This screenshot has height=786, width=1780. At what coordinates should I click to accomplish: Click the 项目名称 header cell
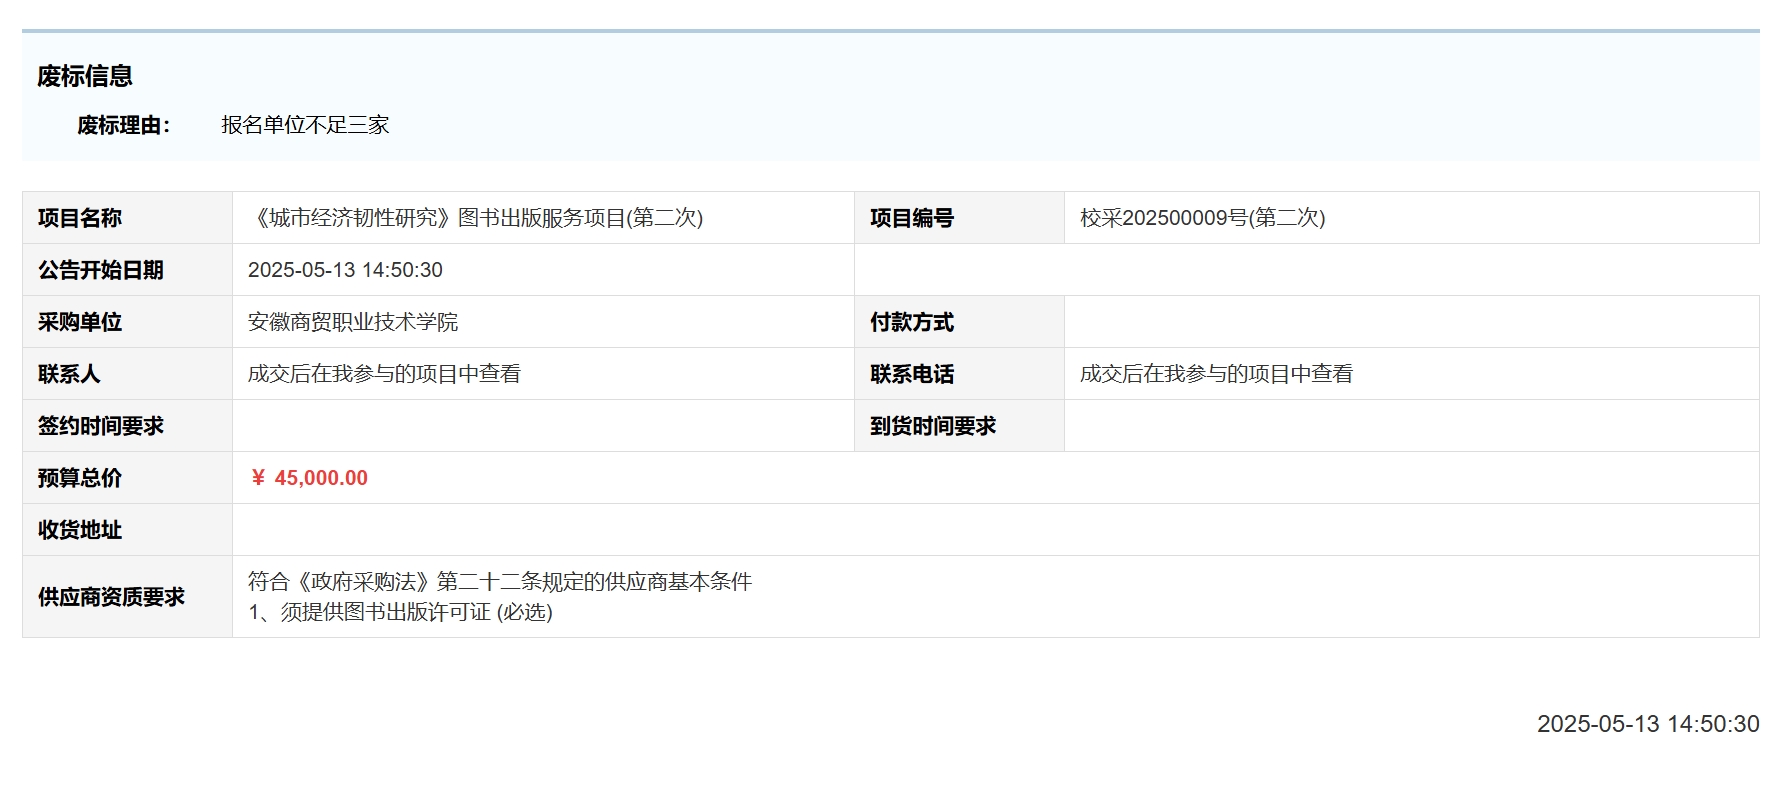pyautogui.click(x=80, y=218)
